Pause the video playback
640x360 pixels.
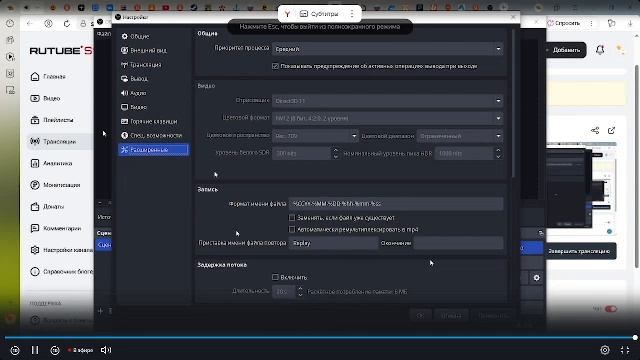coord(35,350)
